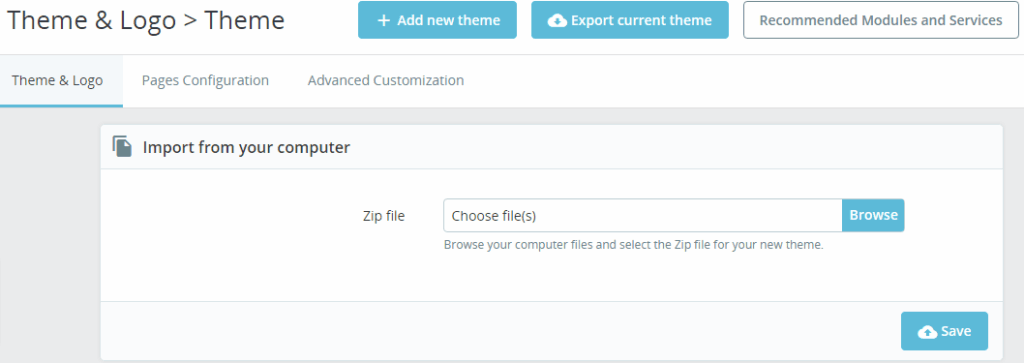Screen dimensions: 1024x363
Task: Open the Pages Configuration tab
Action: (x=205, y=81)
